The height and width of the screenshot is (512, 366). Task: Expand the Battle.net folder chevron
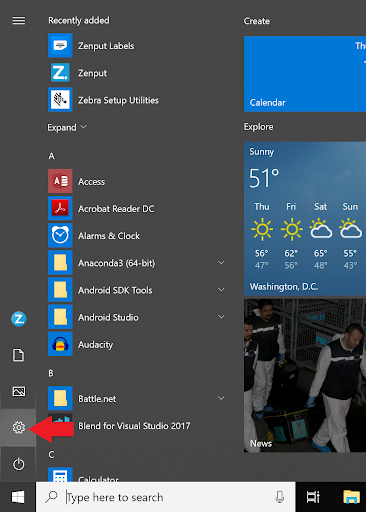[x=221, y=398]
